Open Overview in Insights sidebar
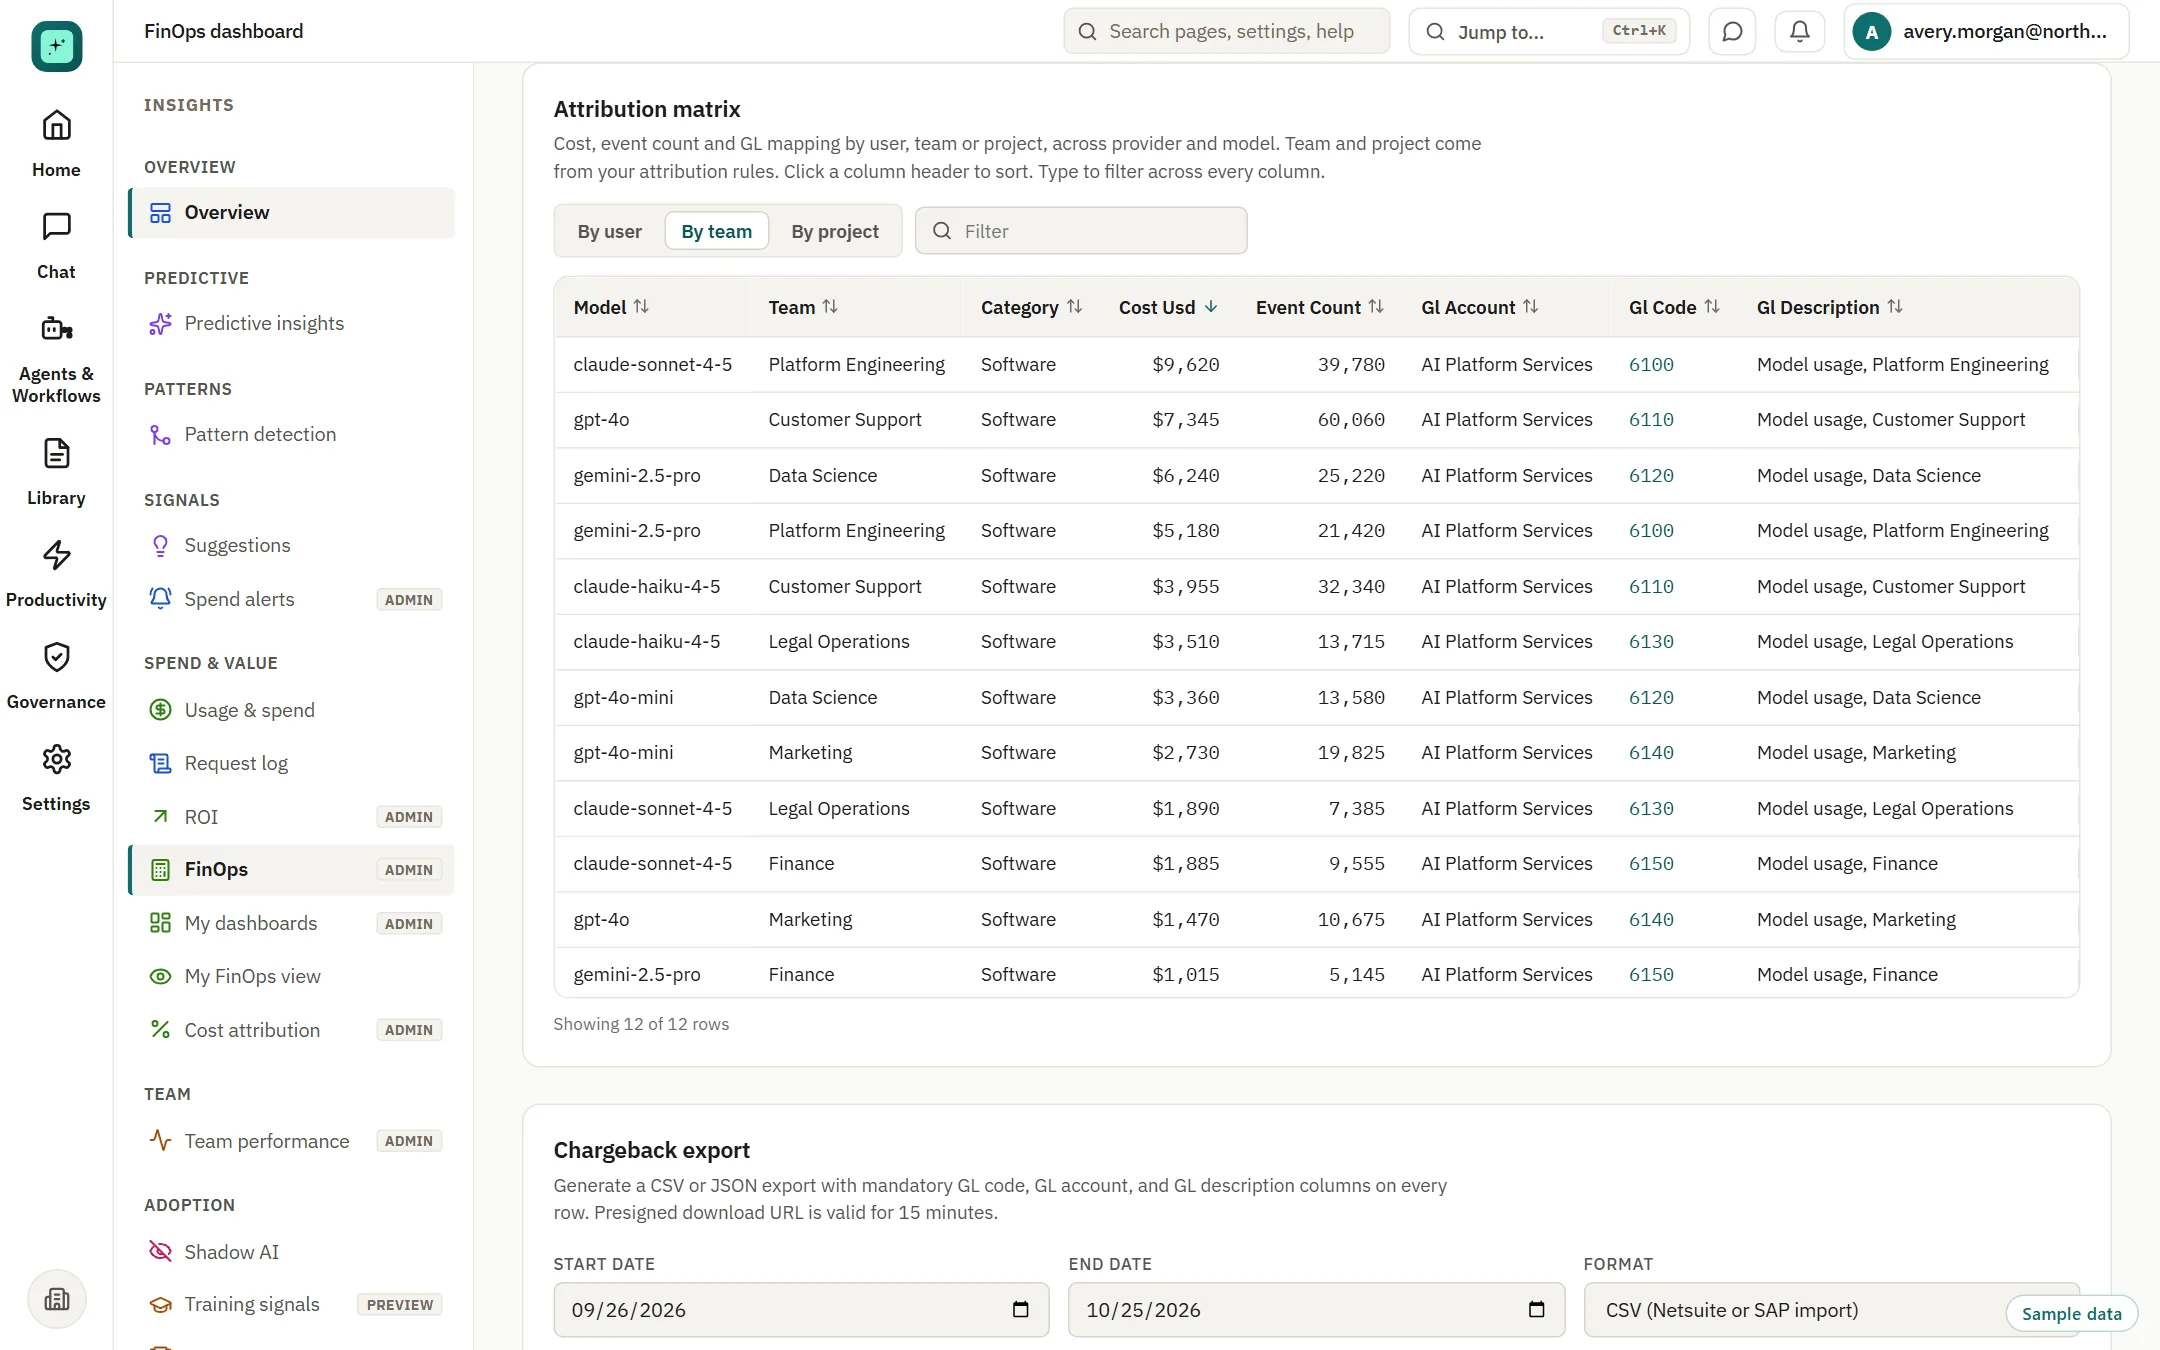Screen dimensions: 2160x1350 [x=291, y=212]
